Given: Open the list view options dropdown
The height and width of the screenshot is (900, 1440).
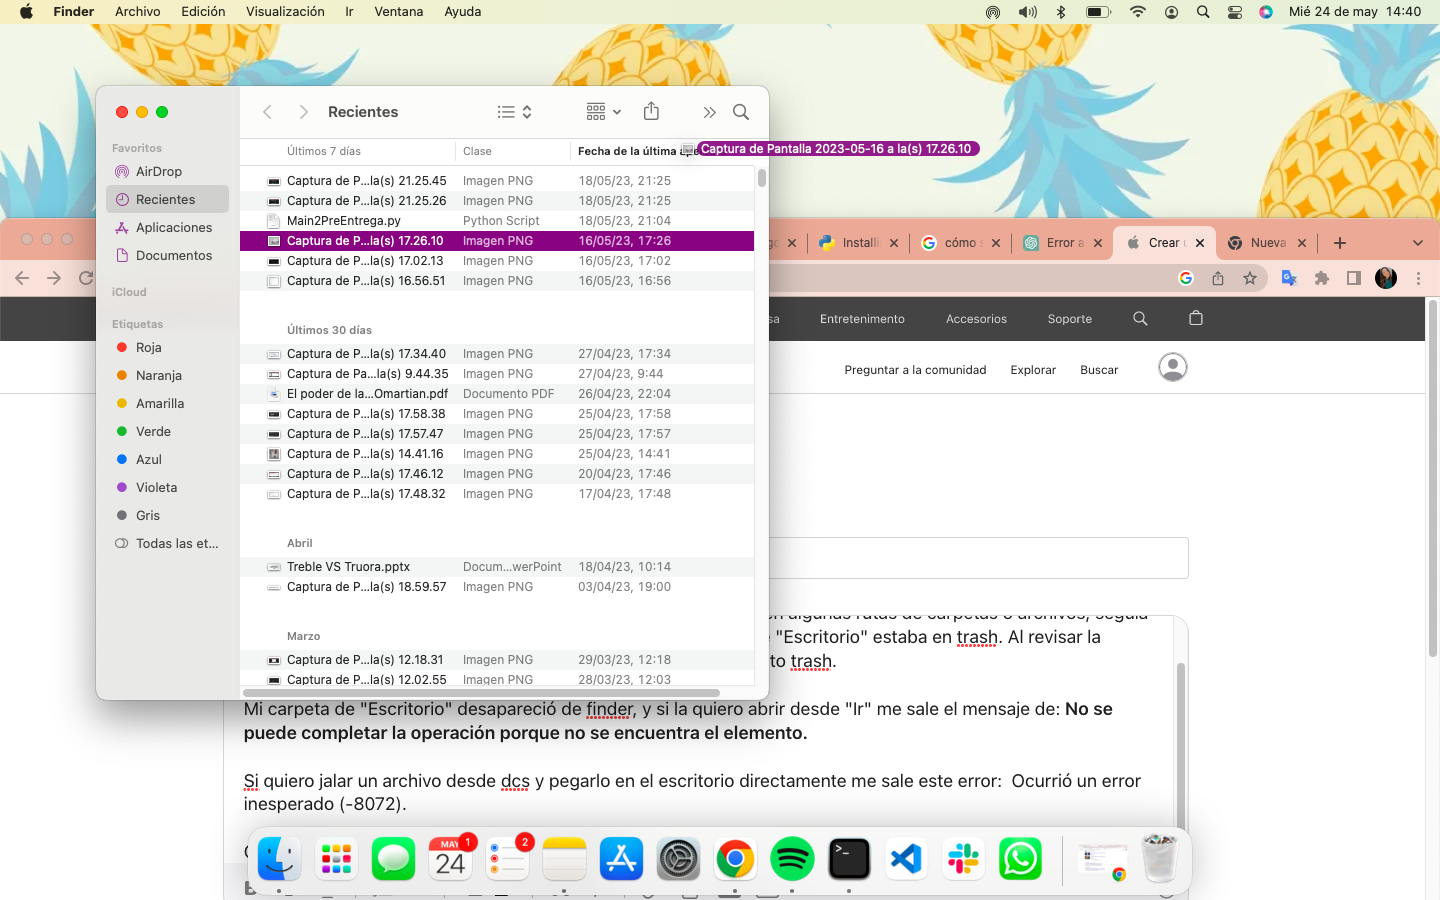Looking at the screenshot, I should 515,112.
